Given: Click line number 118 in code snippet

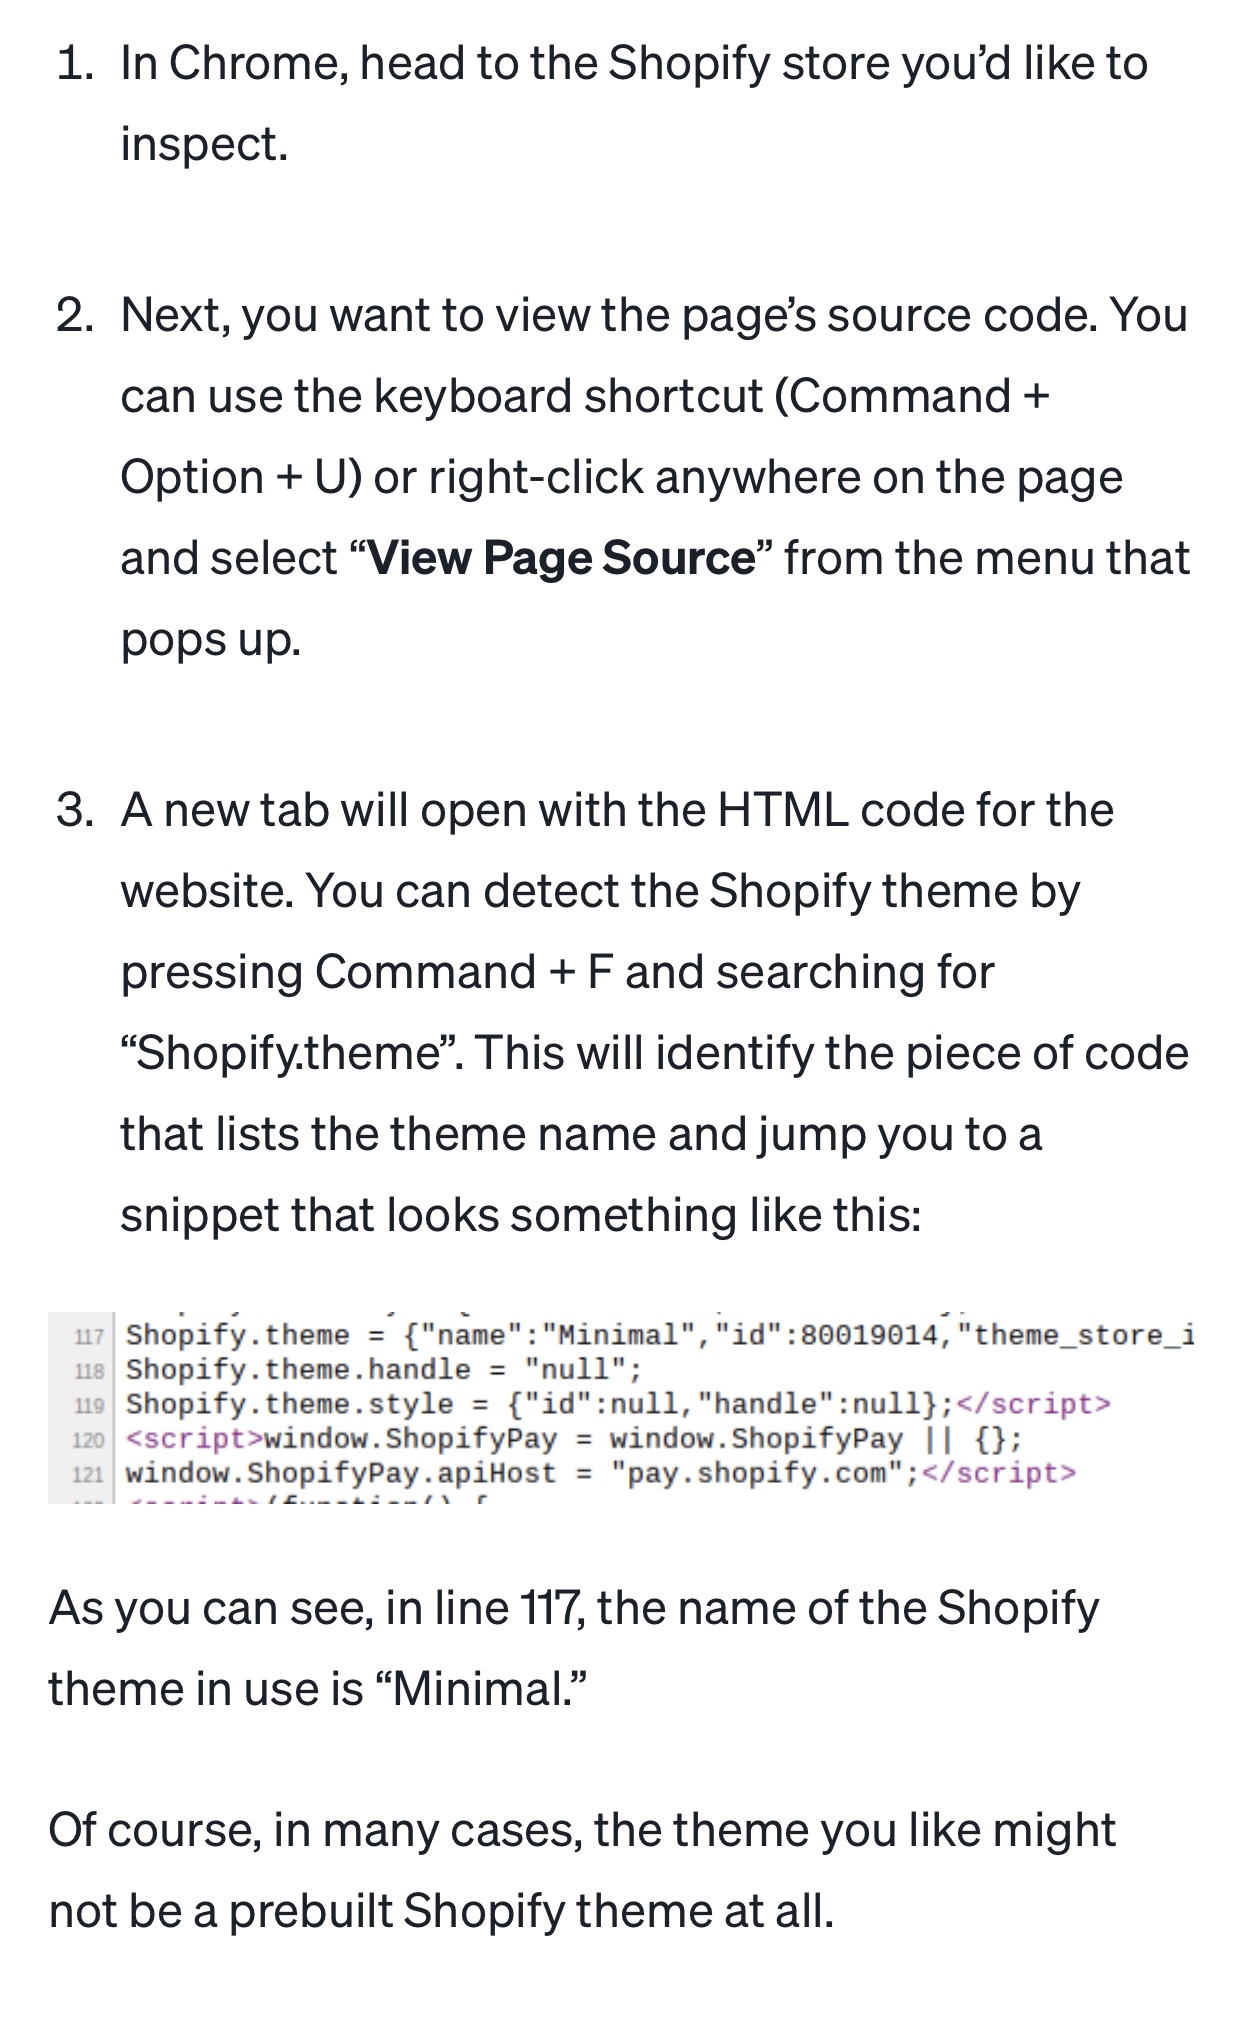Looking at the screenshot, I should point(89,1371).
